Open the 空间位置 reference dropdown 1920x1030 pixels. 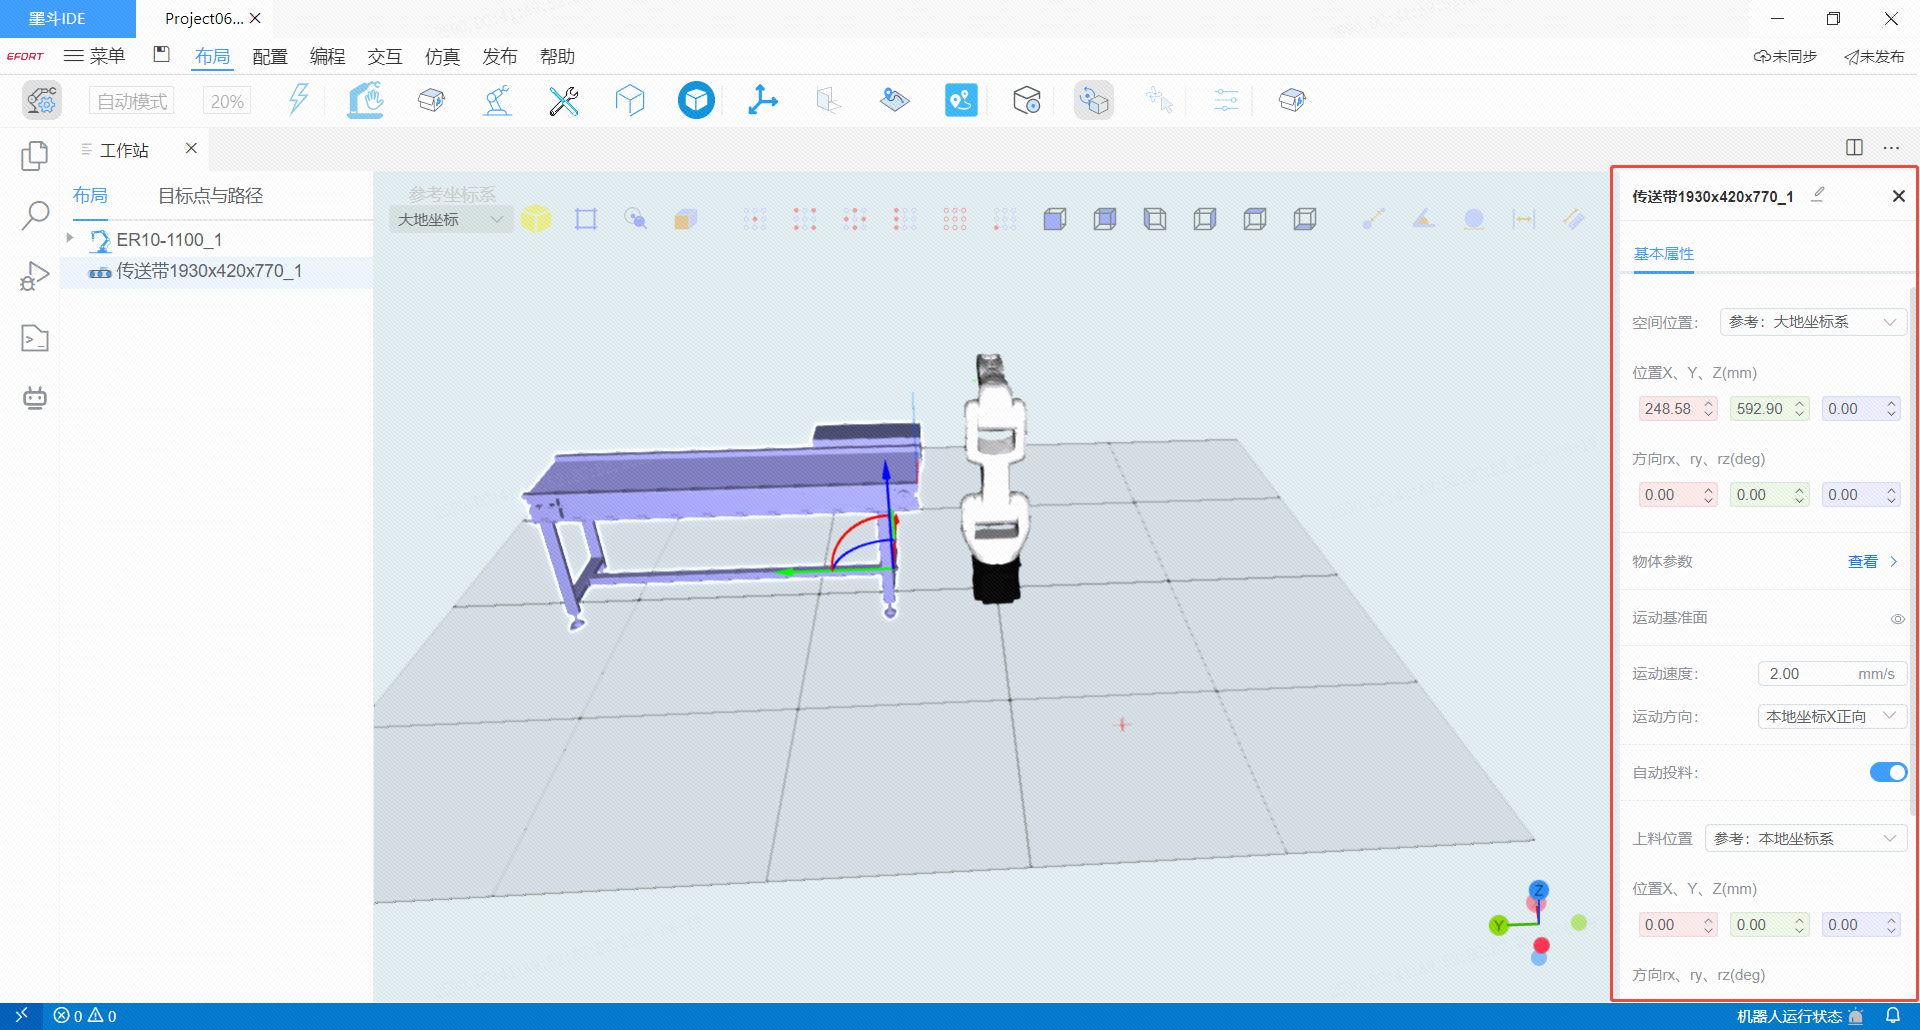click(1812, 322)
